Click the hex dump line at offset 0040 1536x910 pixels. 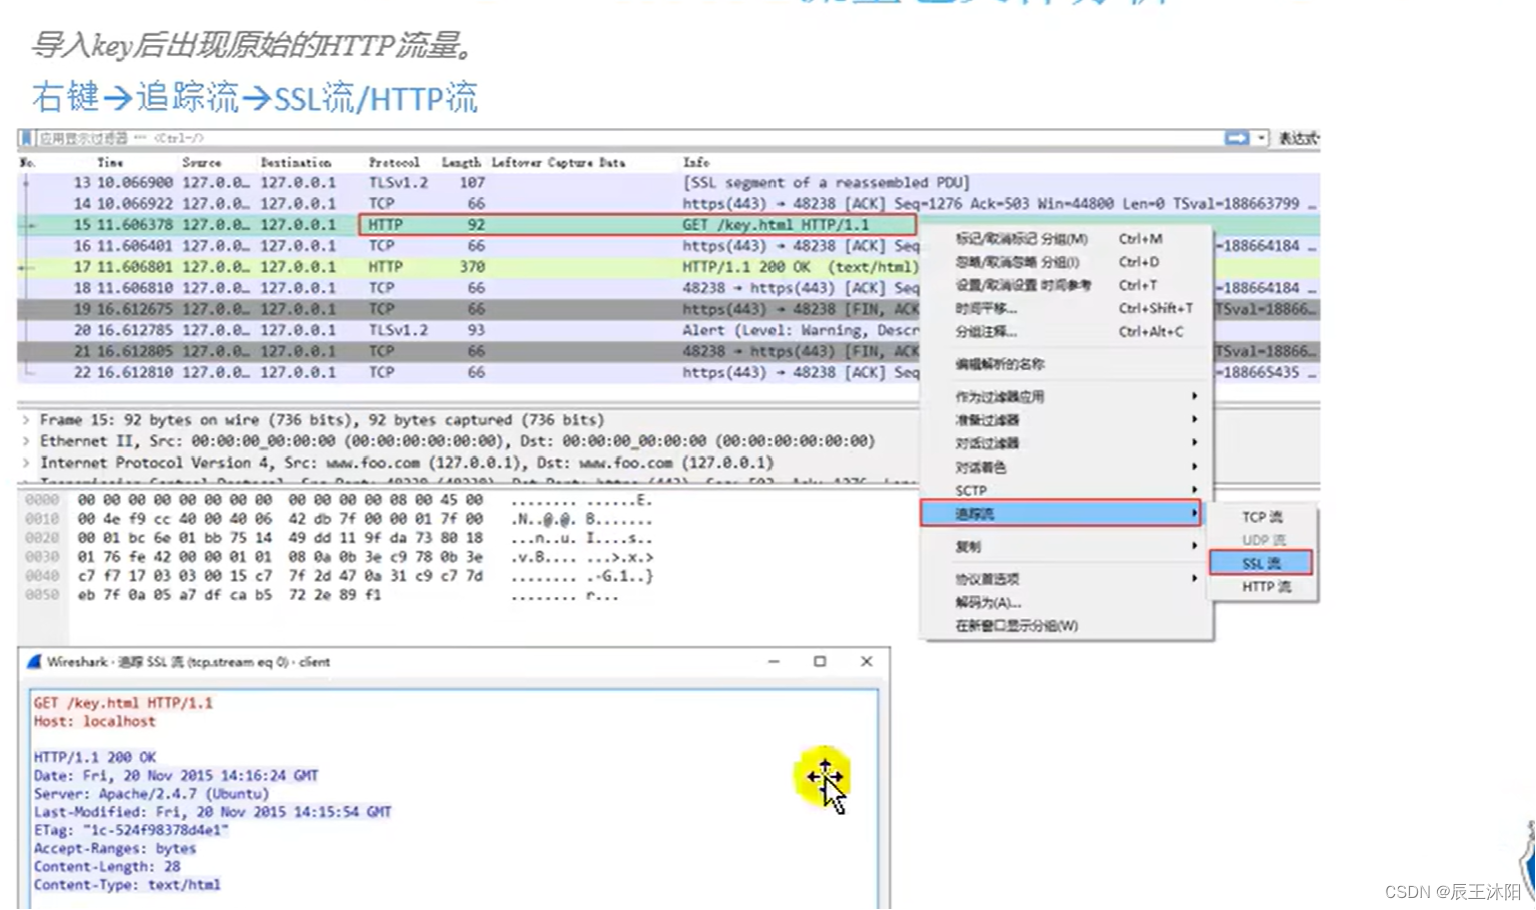tap(339, 576)
